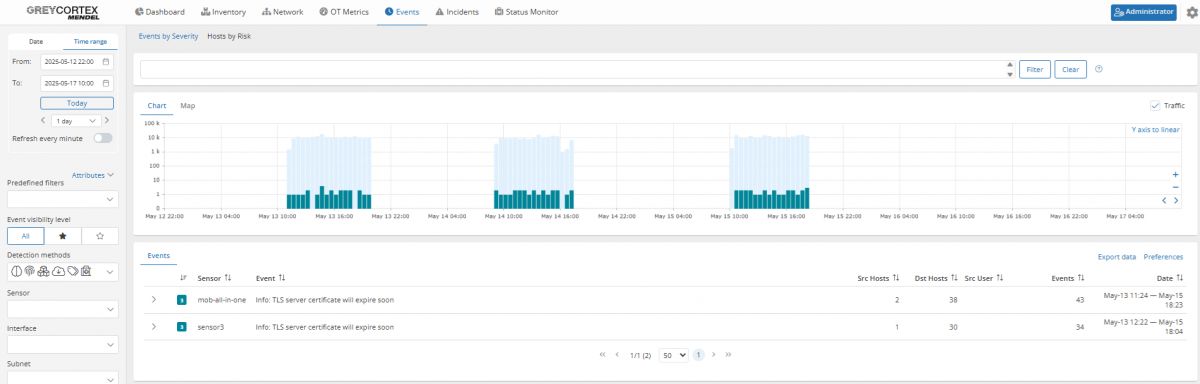Sort table by Sensor column
The height and width of the screenshot is (384, 1200).
(215, 278)
